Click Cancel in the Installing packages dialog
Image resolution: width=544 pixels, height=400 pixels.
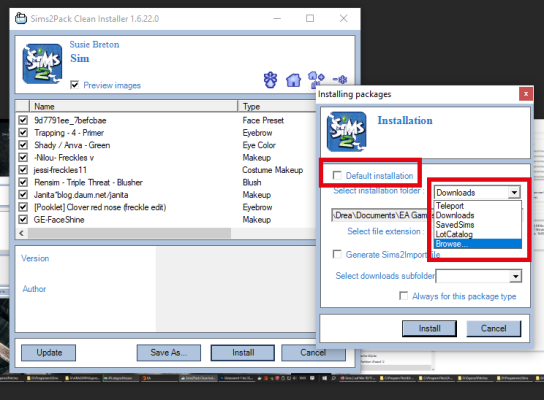pos(494,329)
